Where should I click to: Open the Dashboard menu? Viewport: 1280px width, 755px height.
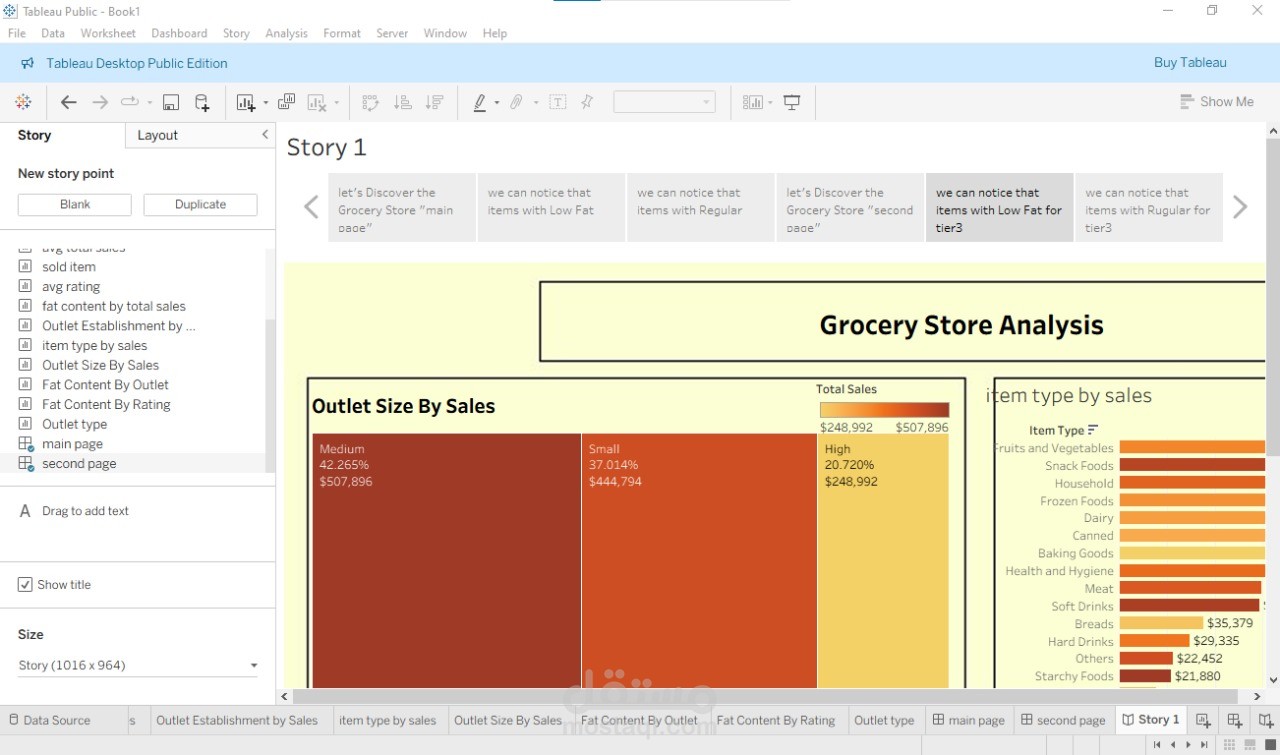click(x=179, y=33)
